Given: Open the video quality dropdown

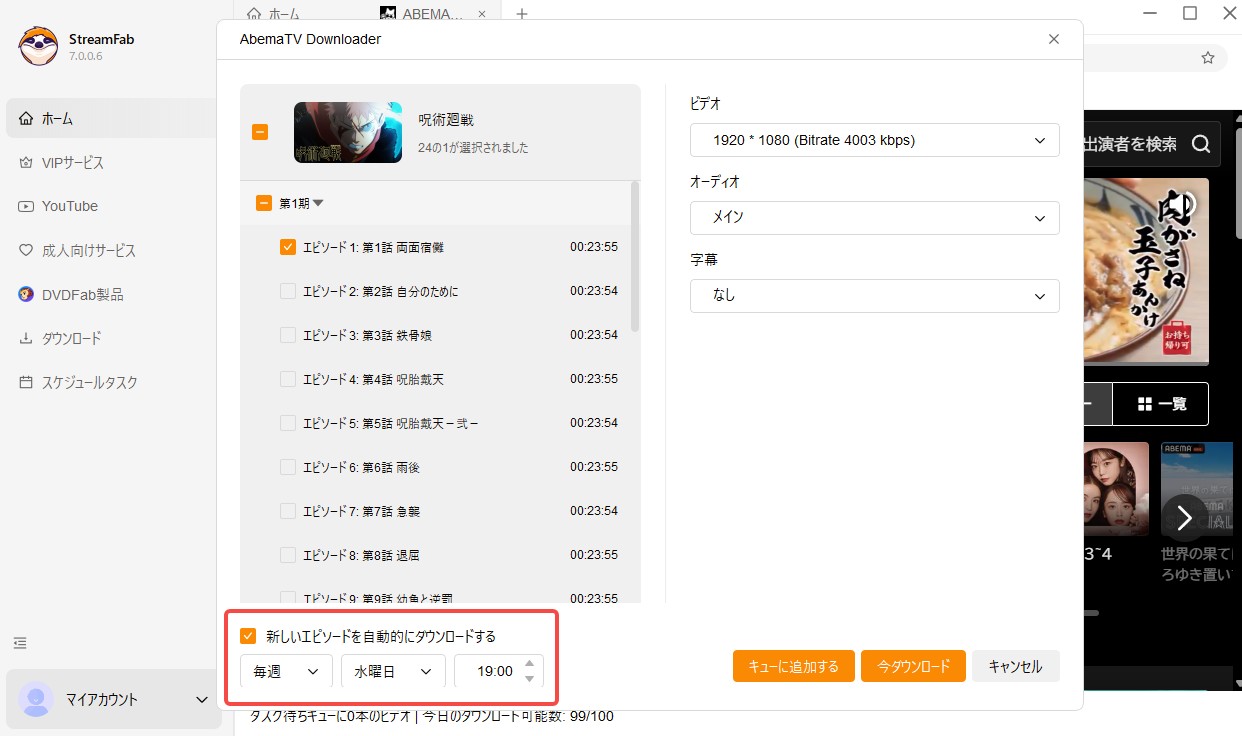Looking at the screenshot, I should pyautogui.click(x=874, y=140).
